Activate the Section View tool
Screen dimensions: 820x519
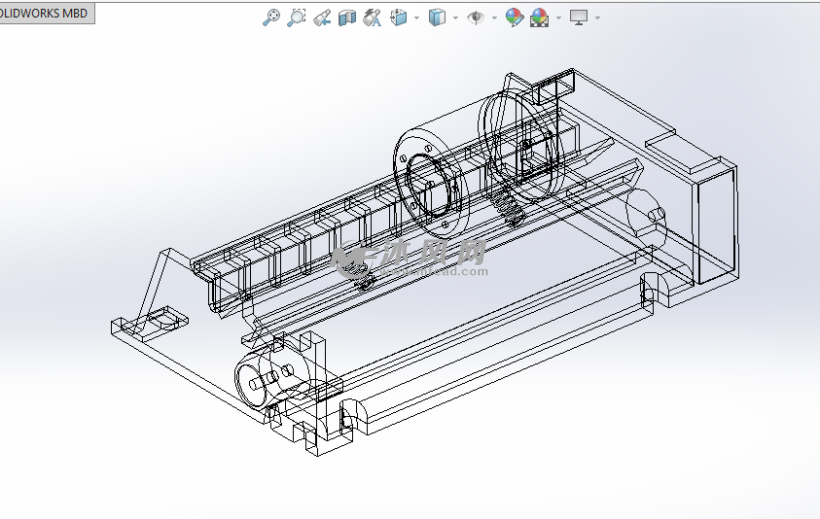pyautogui.click(x=347, y=18)
